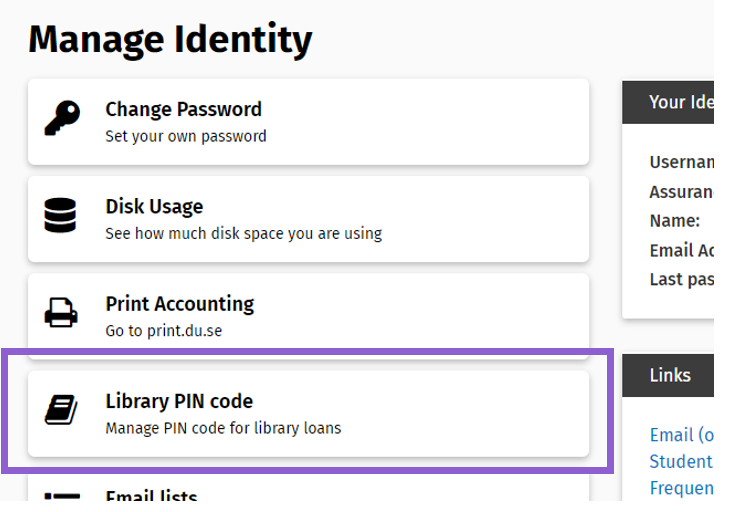
Task: Open the Disk Usage heading
Action: pos(154,206)
